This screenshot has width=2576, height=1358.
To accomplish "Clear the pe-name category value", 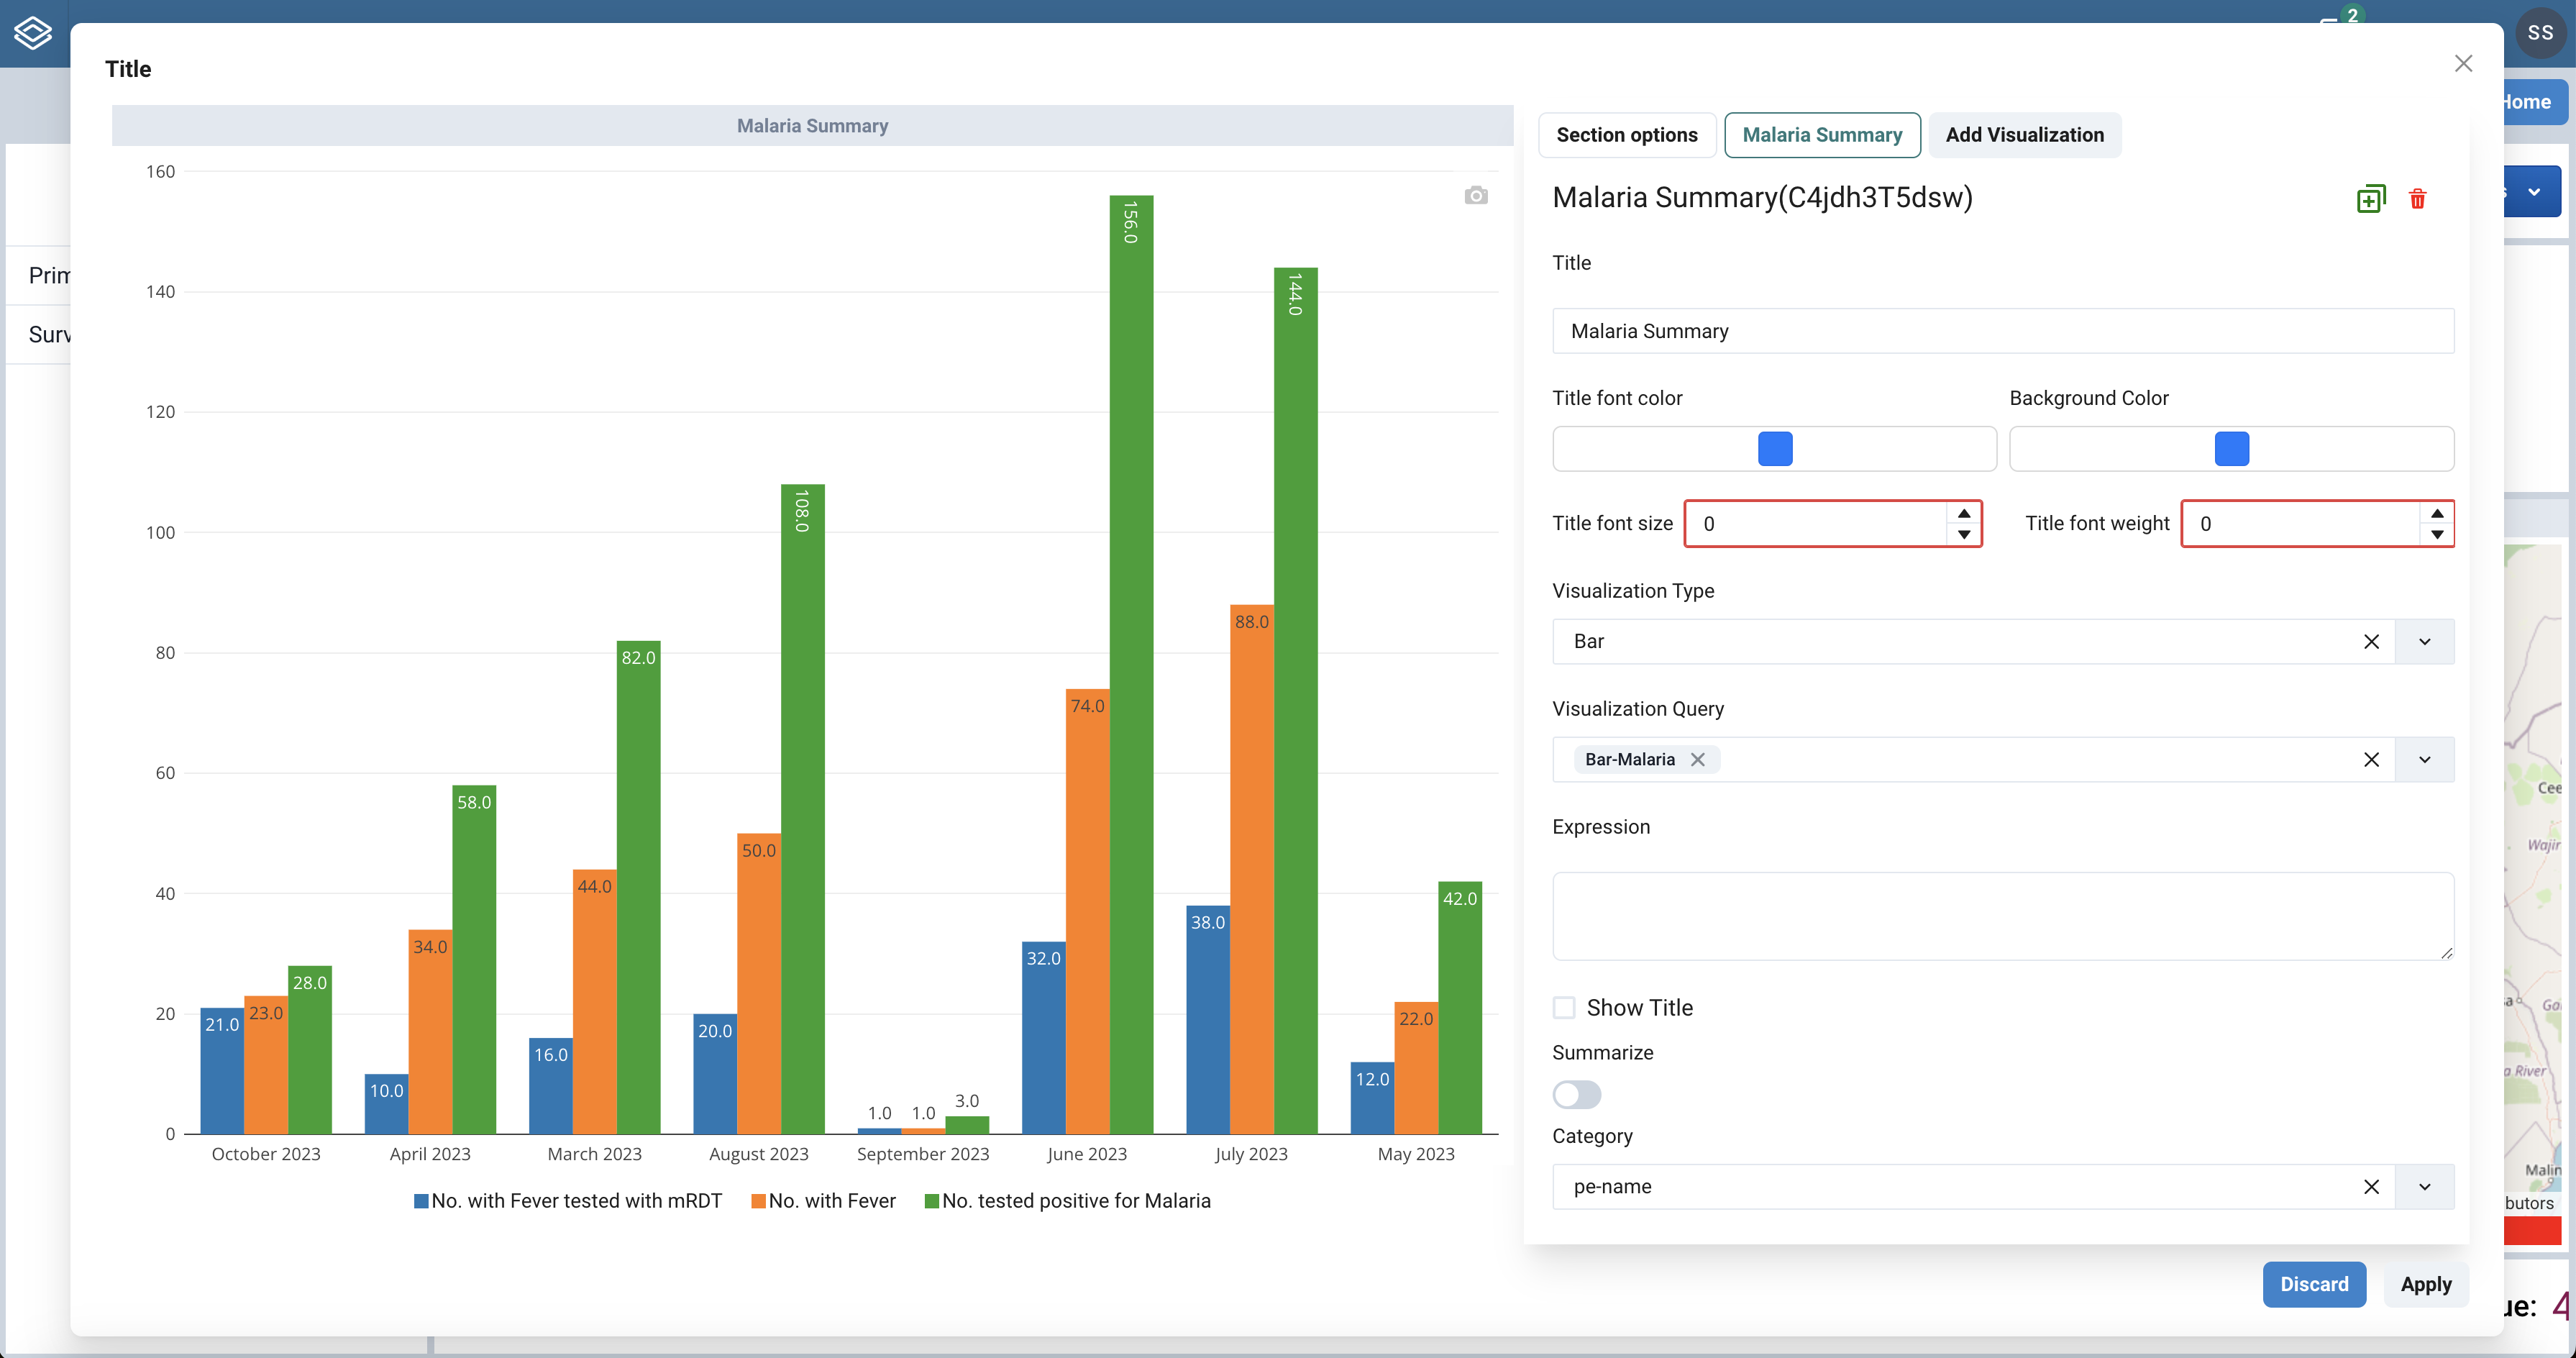I will [2370, 1187].
